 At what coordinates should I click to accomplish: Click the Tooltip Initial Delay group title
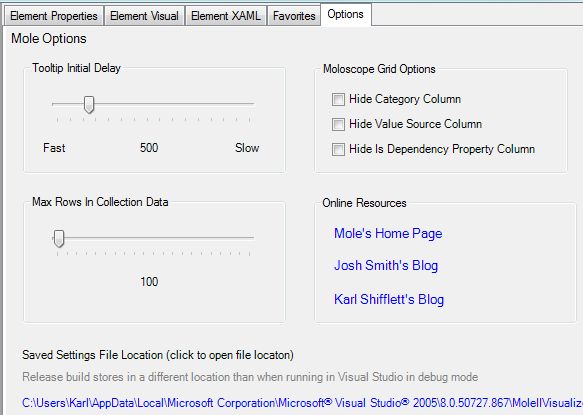click(76, 68)
